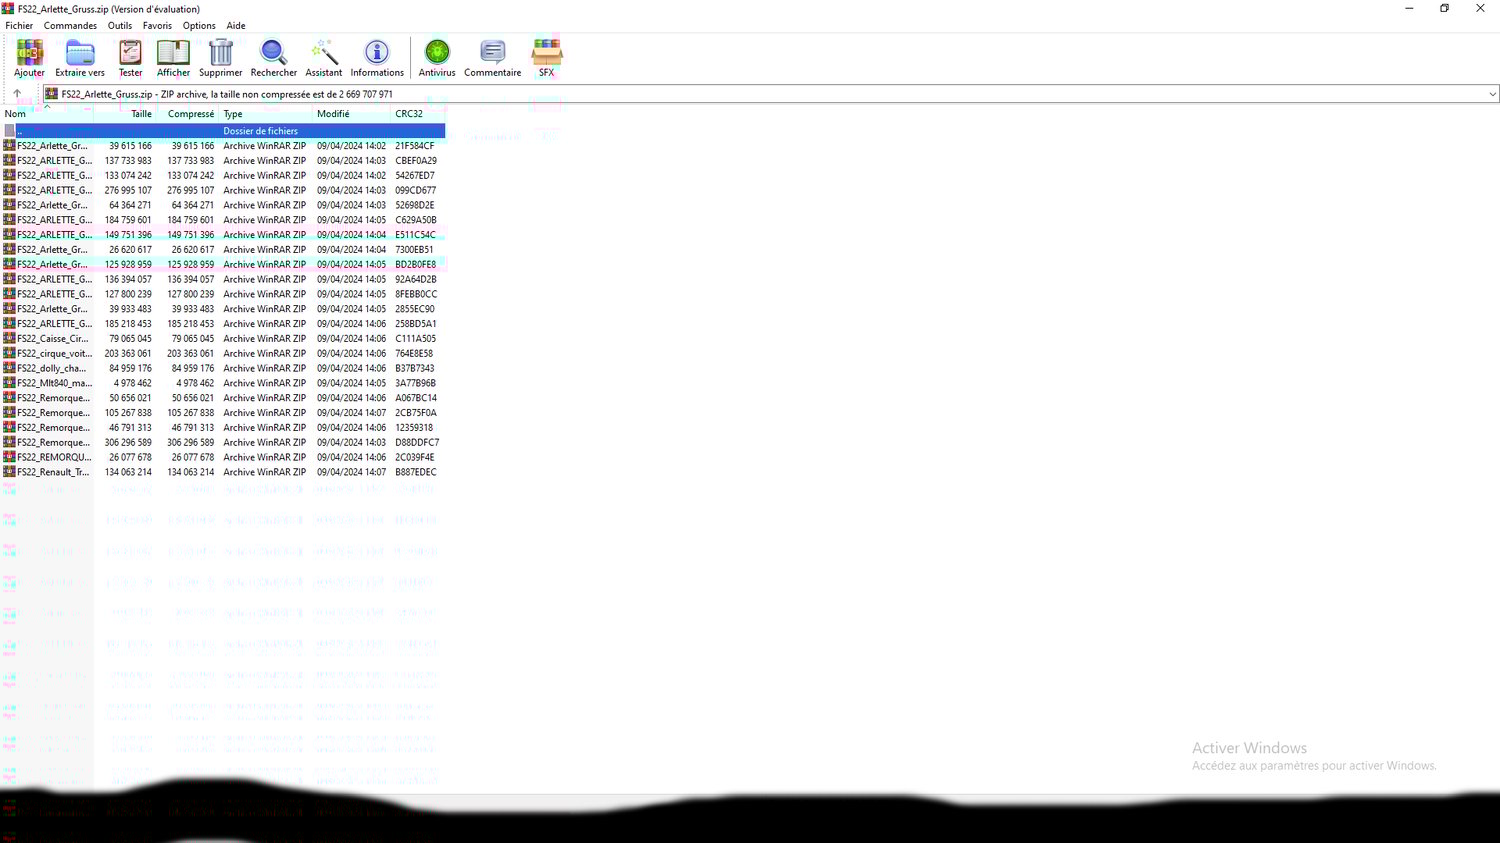Viewport: 1500px width, 843px height.
Task: Open the Commandes menu
Action: [x=70, y=26]
